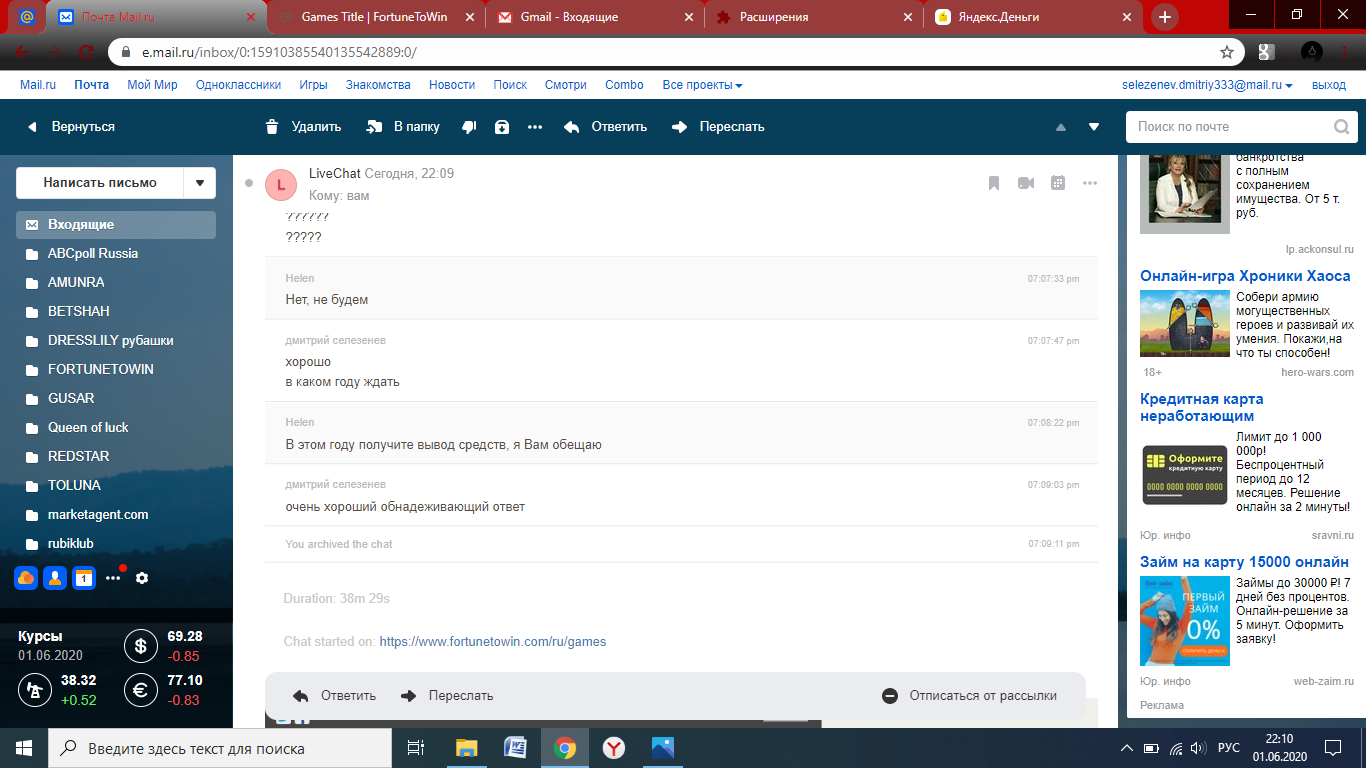Open more actions three-dots in toolbar
The width and height of the screenshot is (1366, 768).
click(x=535, y=127)
